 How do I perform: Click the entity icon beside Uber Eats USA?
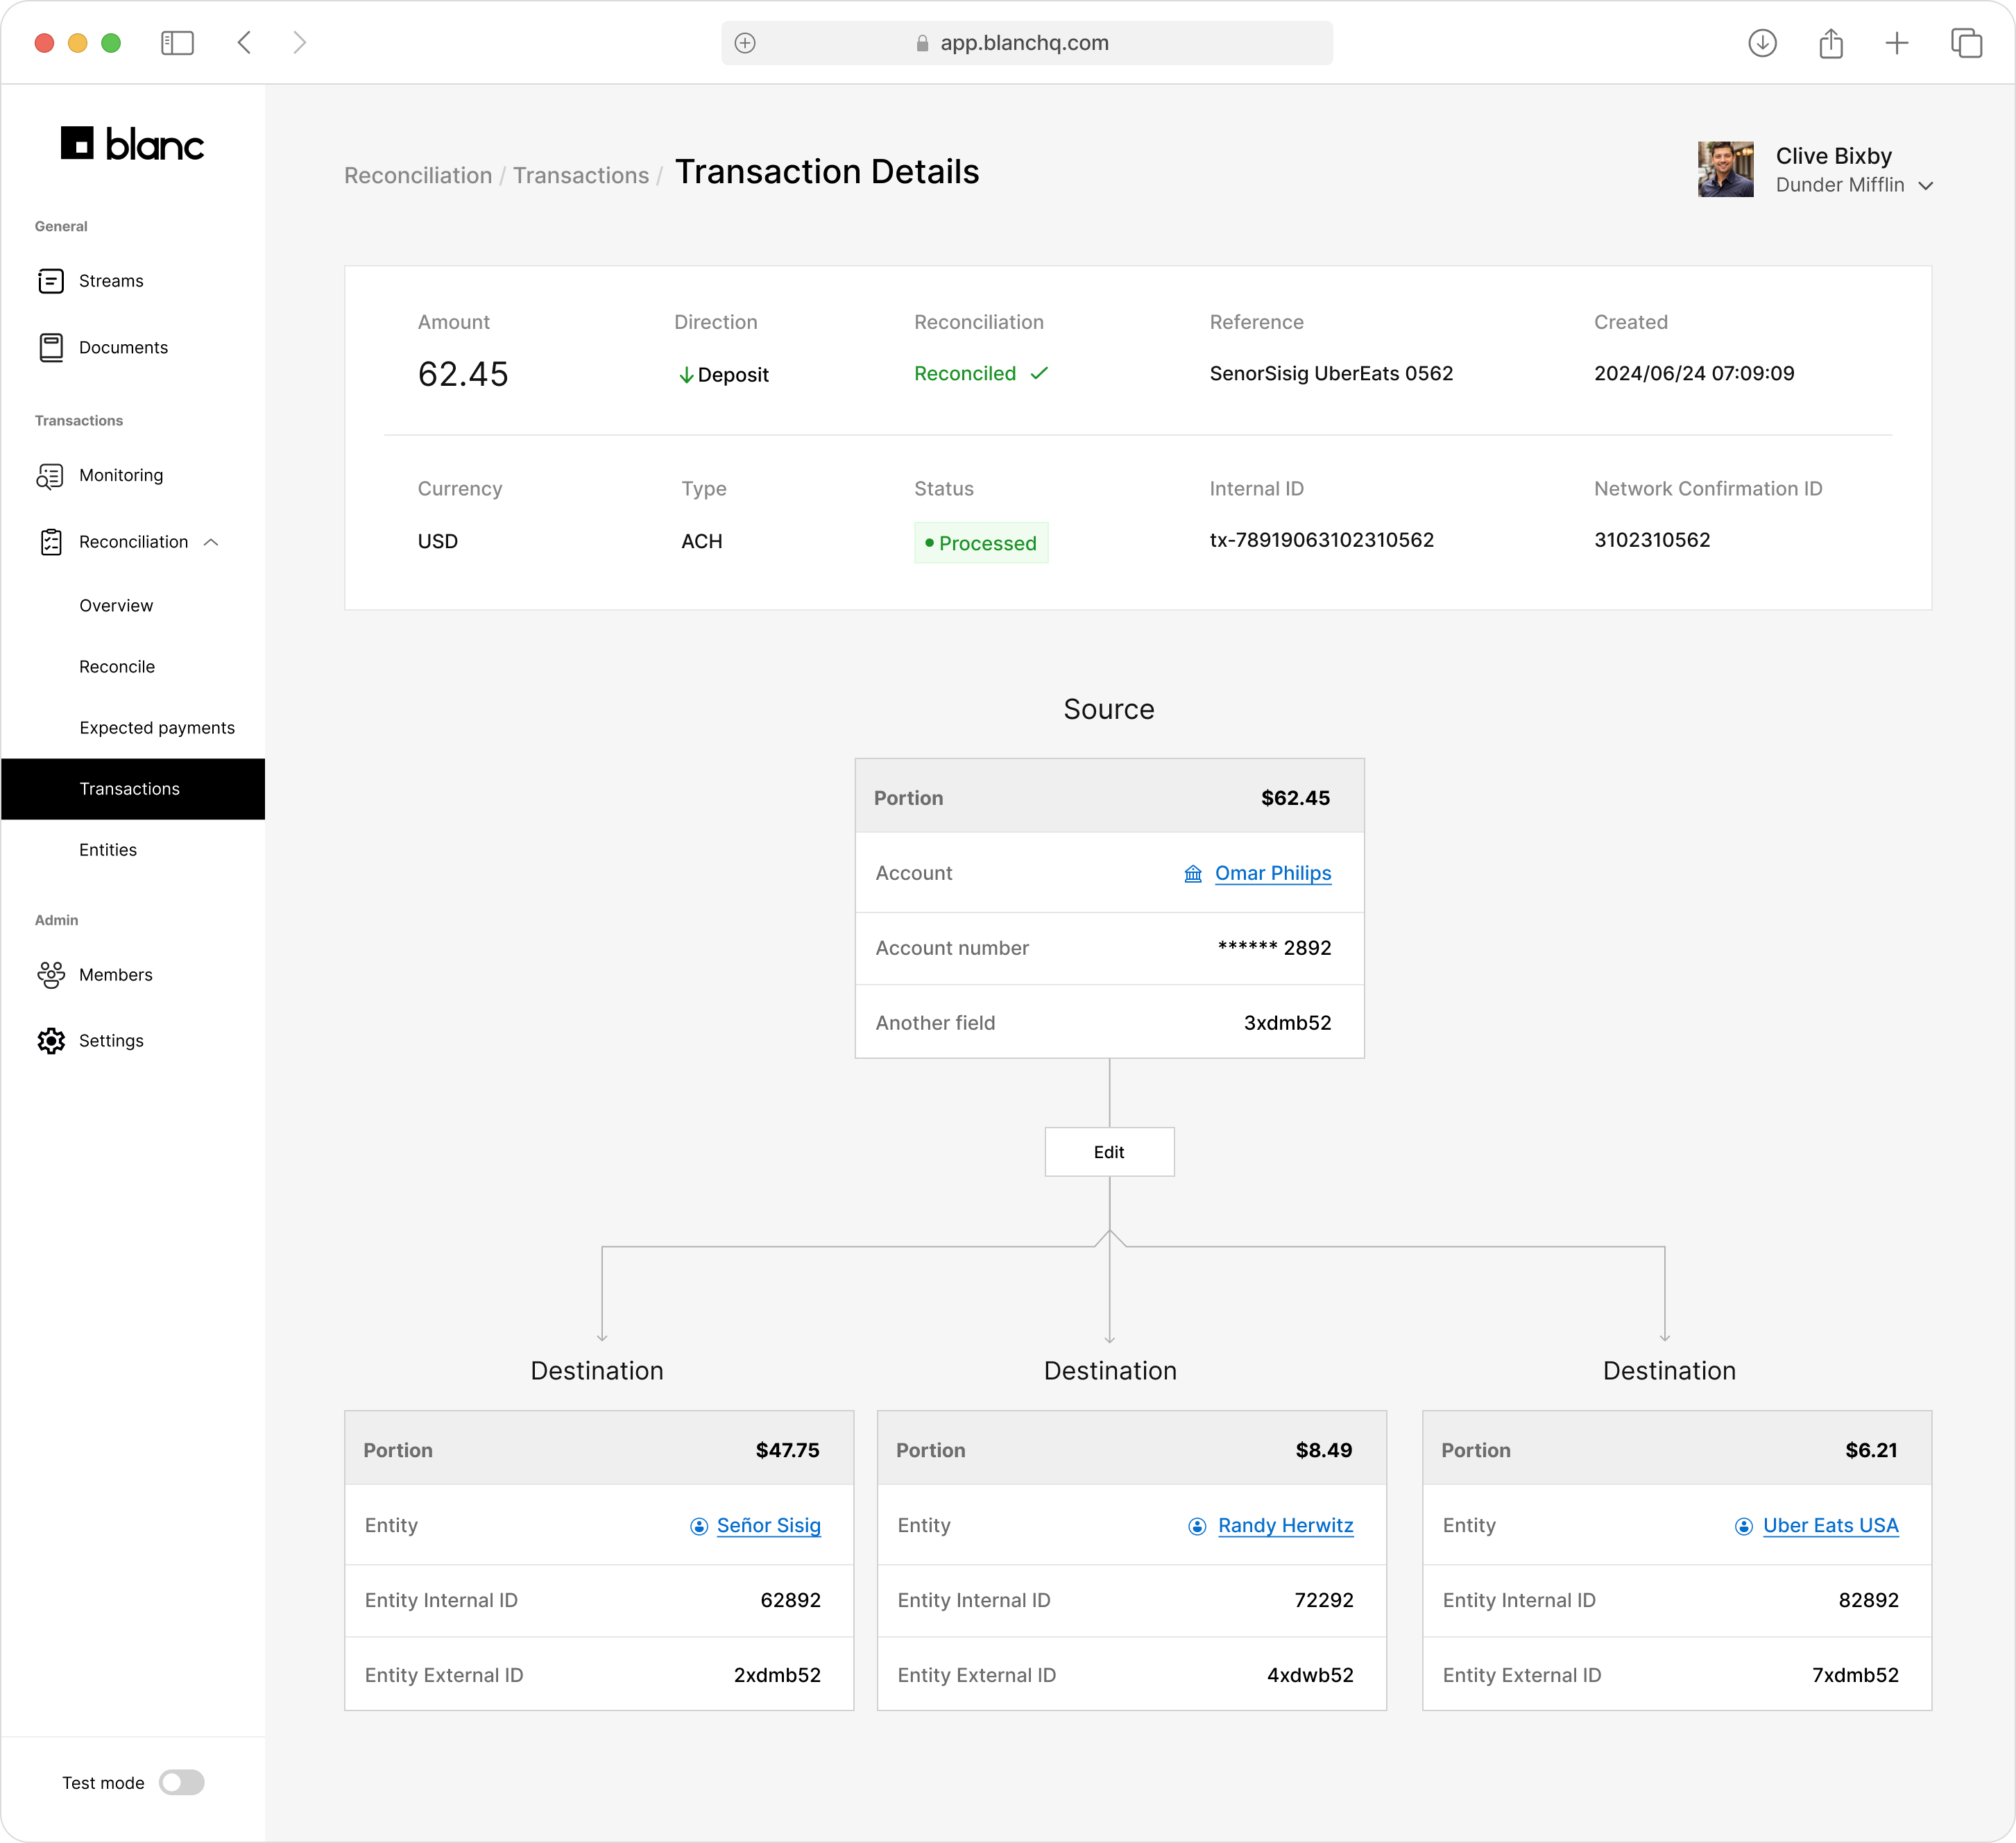(1743, 1526)
